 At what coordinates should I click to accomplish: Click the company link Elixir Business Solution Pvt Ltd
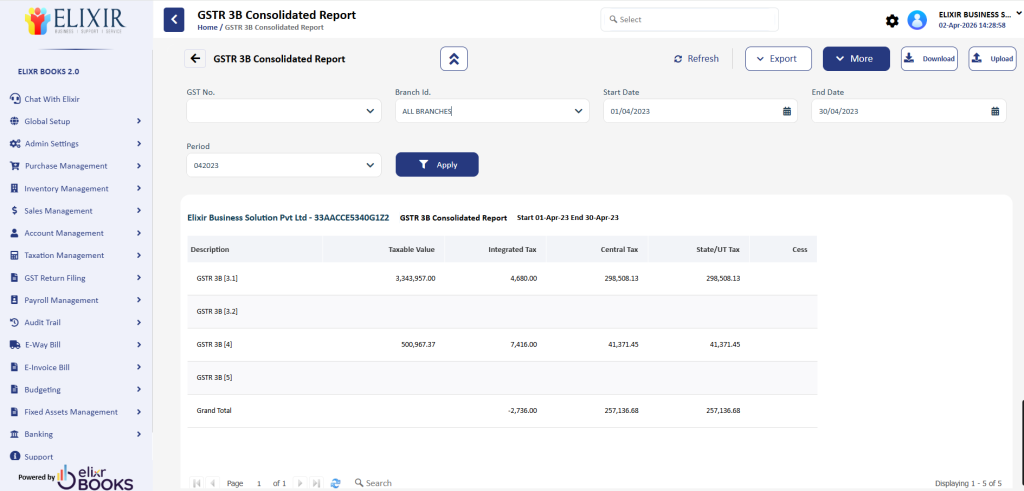pyautogui.click(x=288, y=217)
